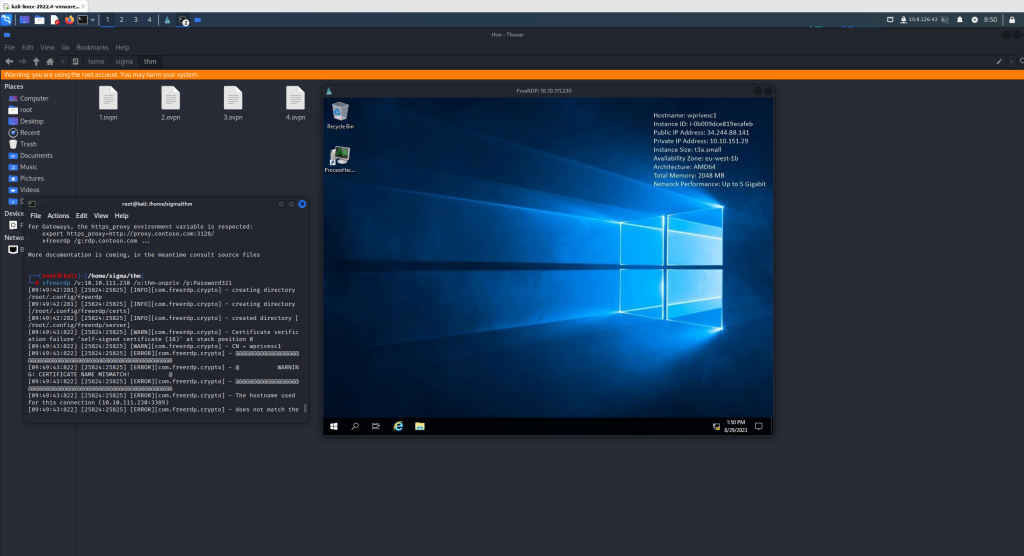Launch the file manager from the panel
The height and width of the screenshot is (556, 1024).
tap(39, 20)
